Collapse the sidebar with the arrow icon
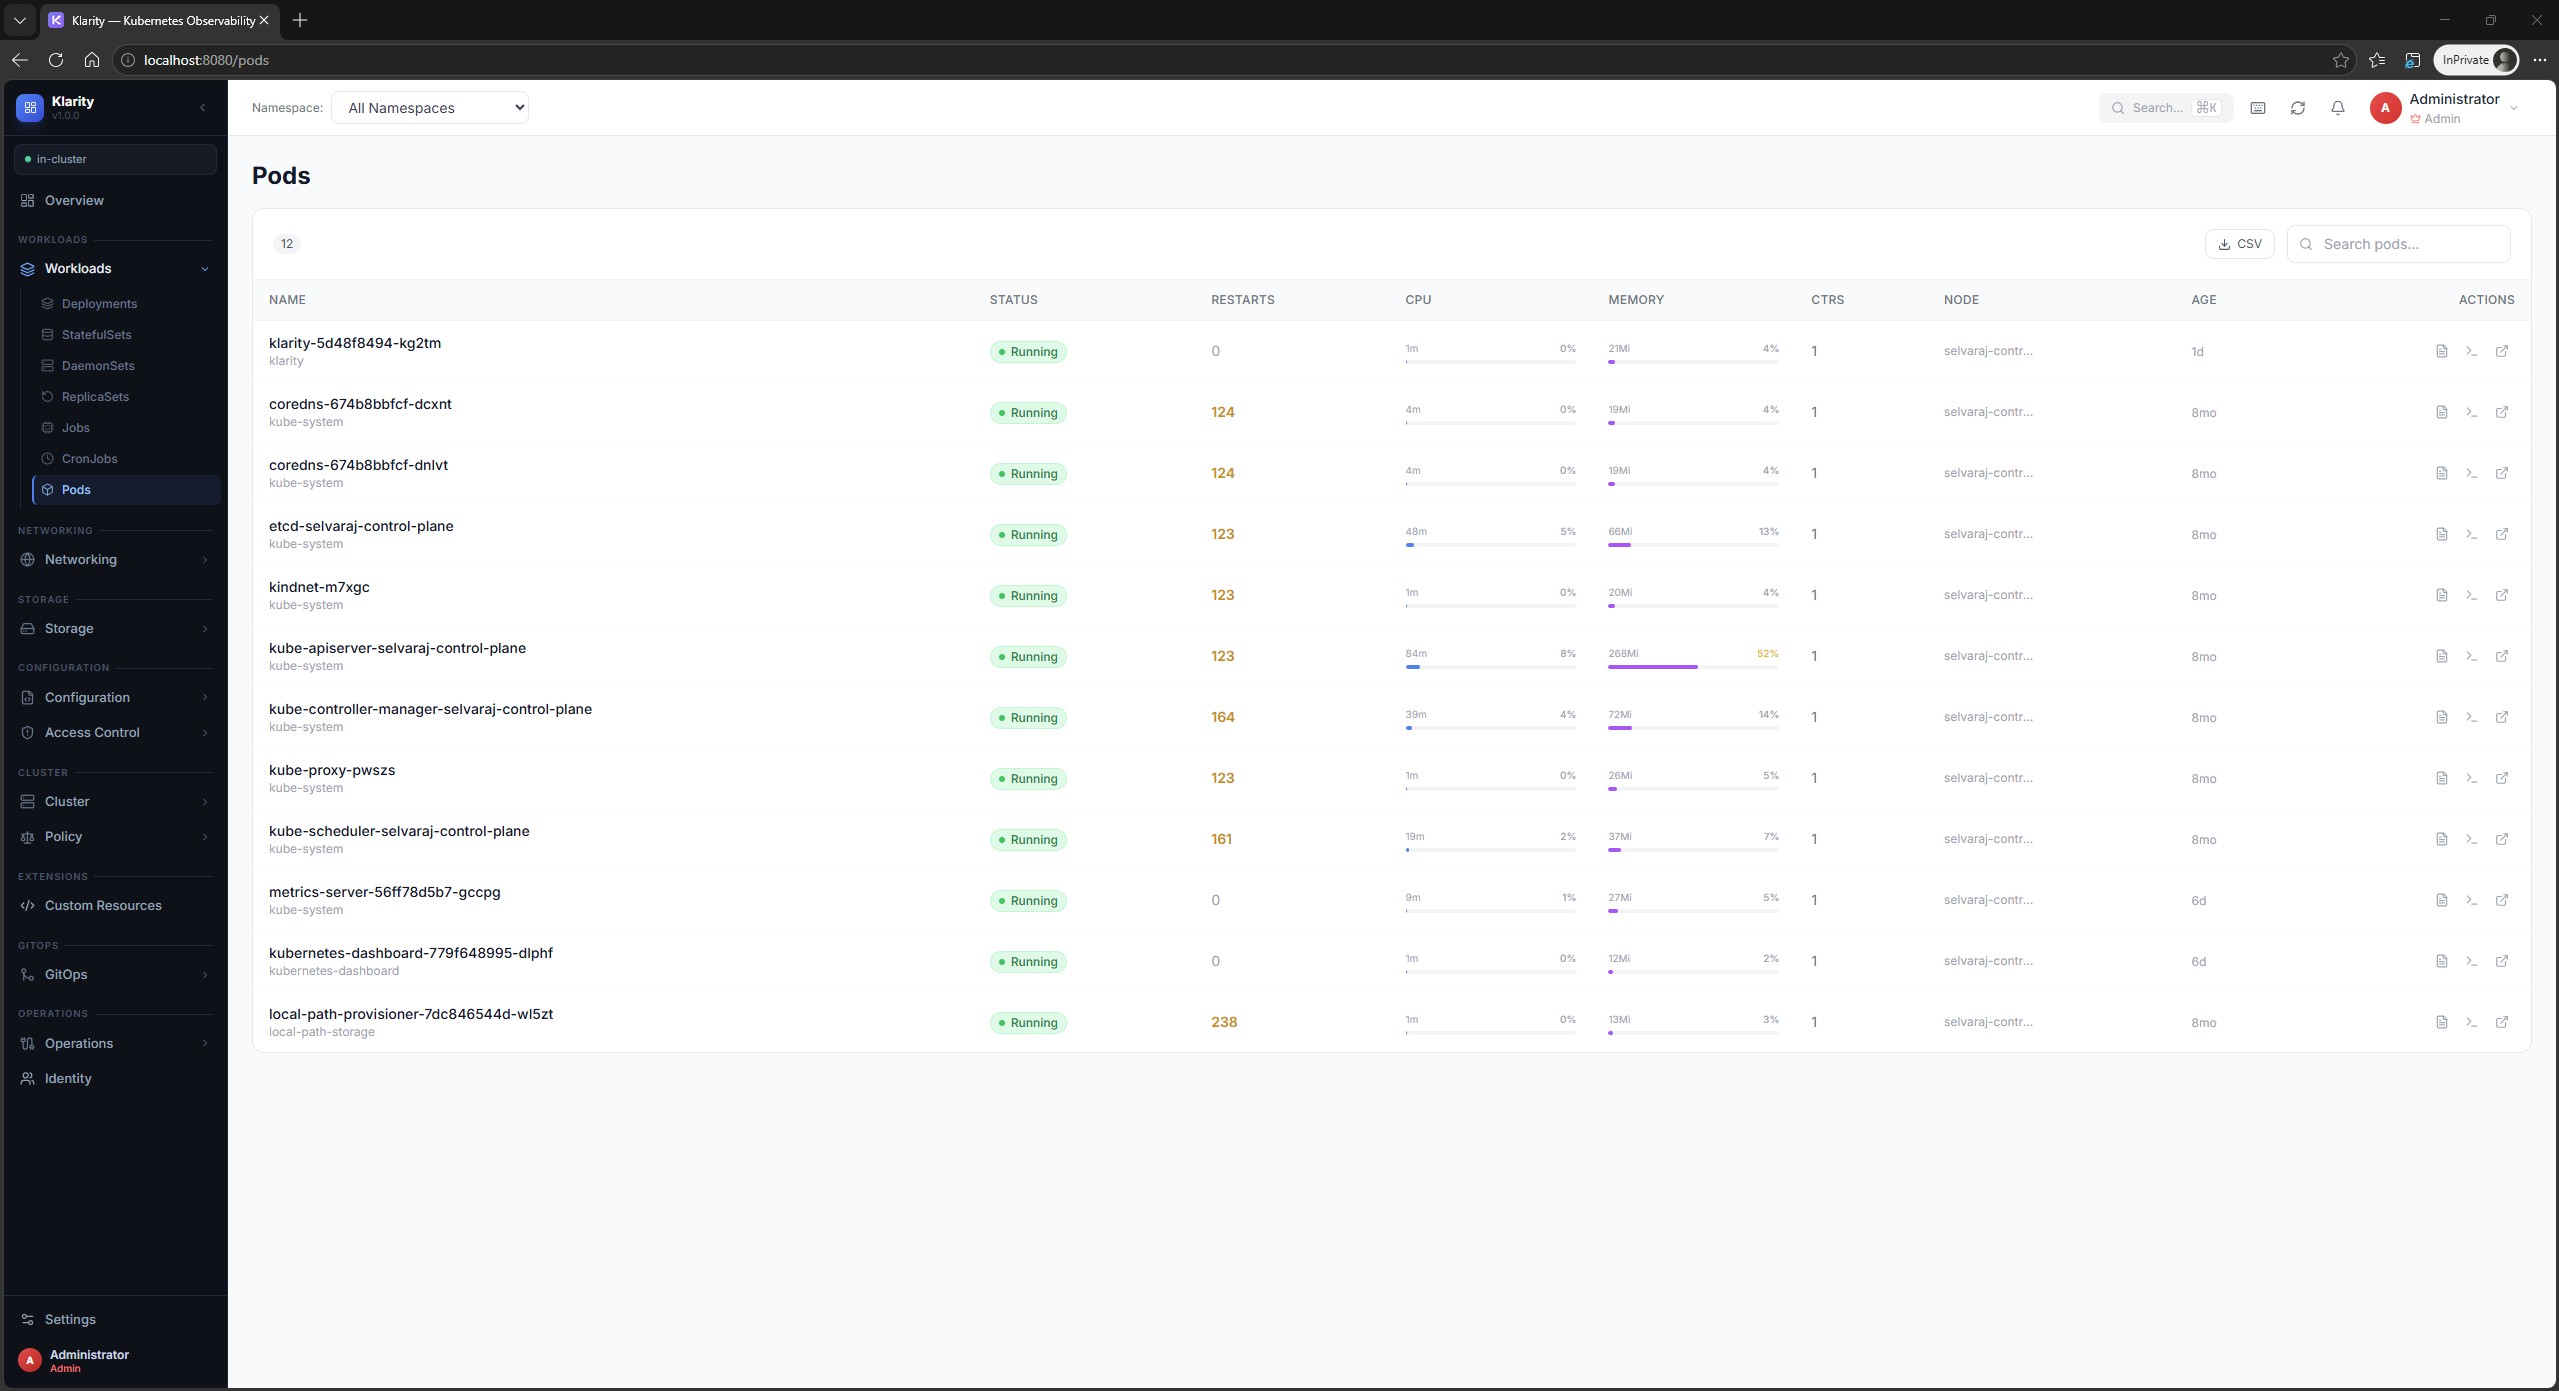The height and width of the screenshot is (1391, 2559). click(x=202, y=107)
